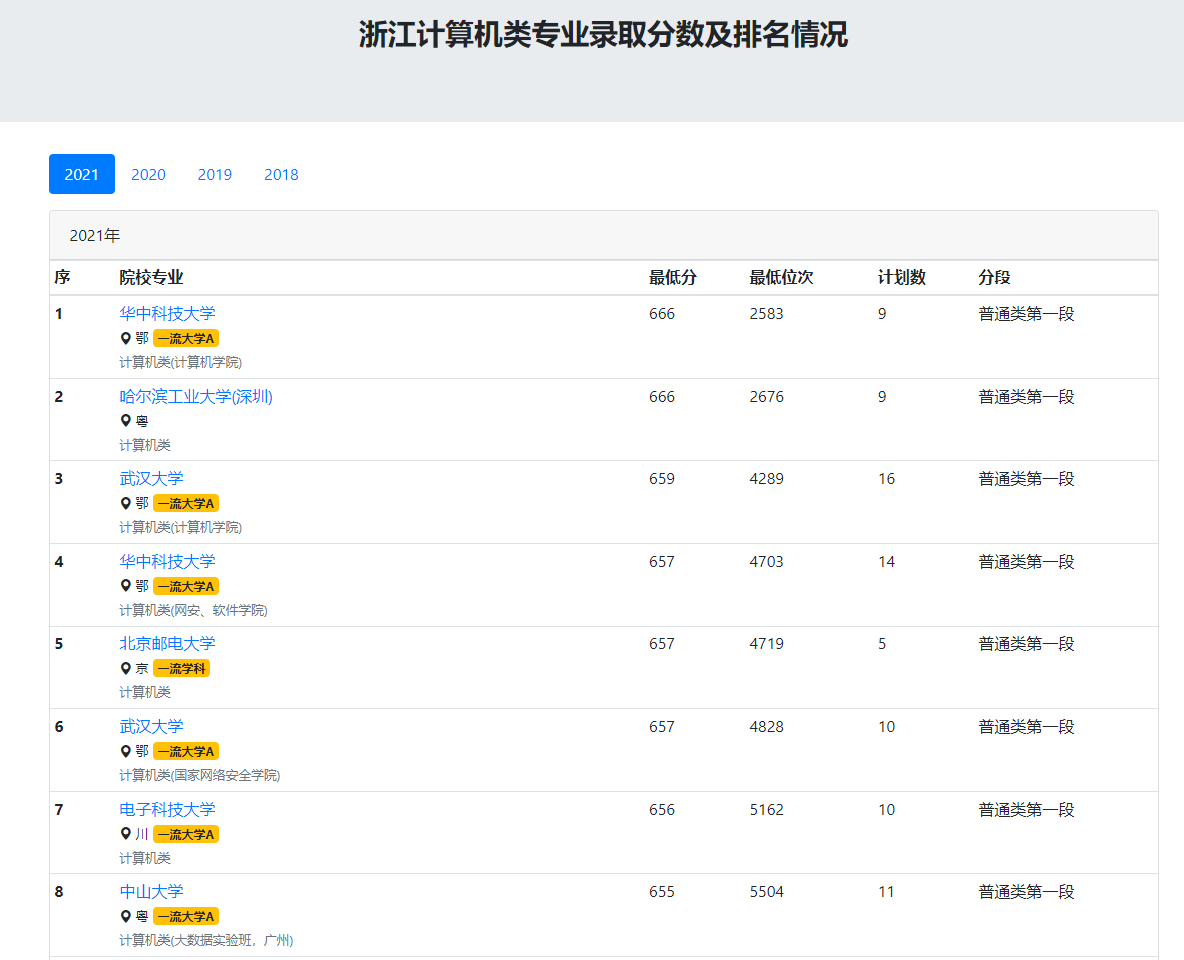
Task: Click lowest rank value 2583
Action: (766, 313)
